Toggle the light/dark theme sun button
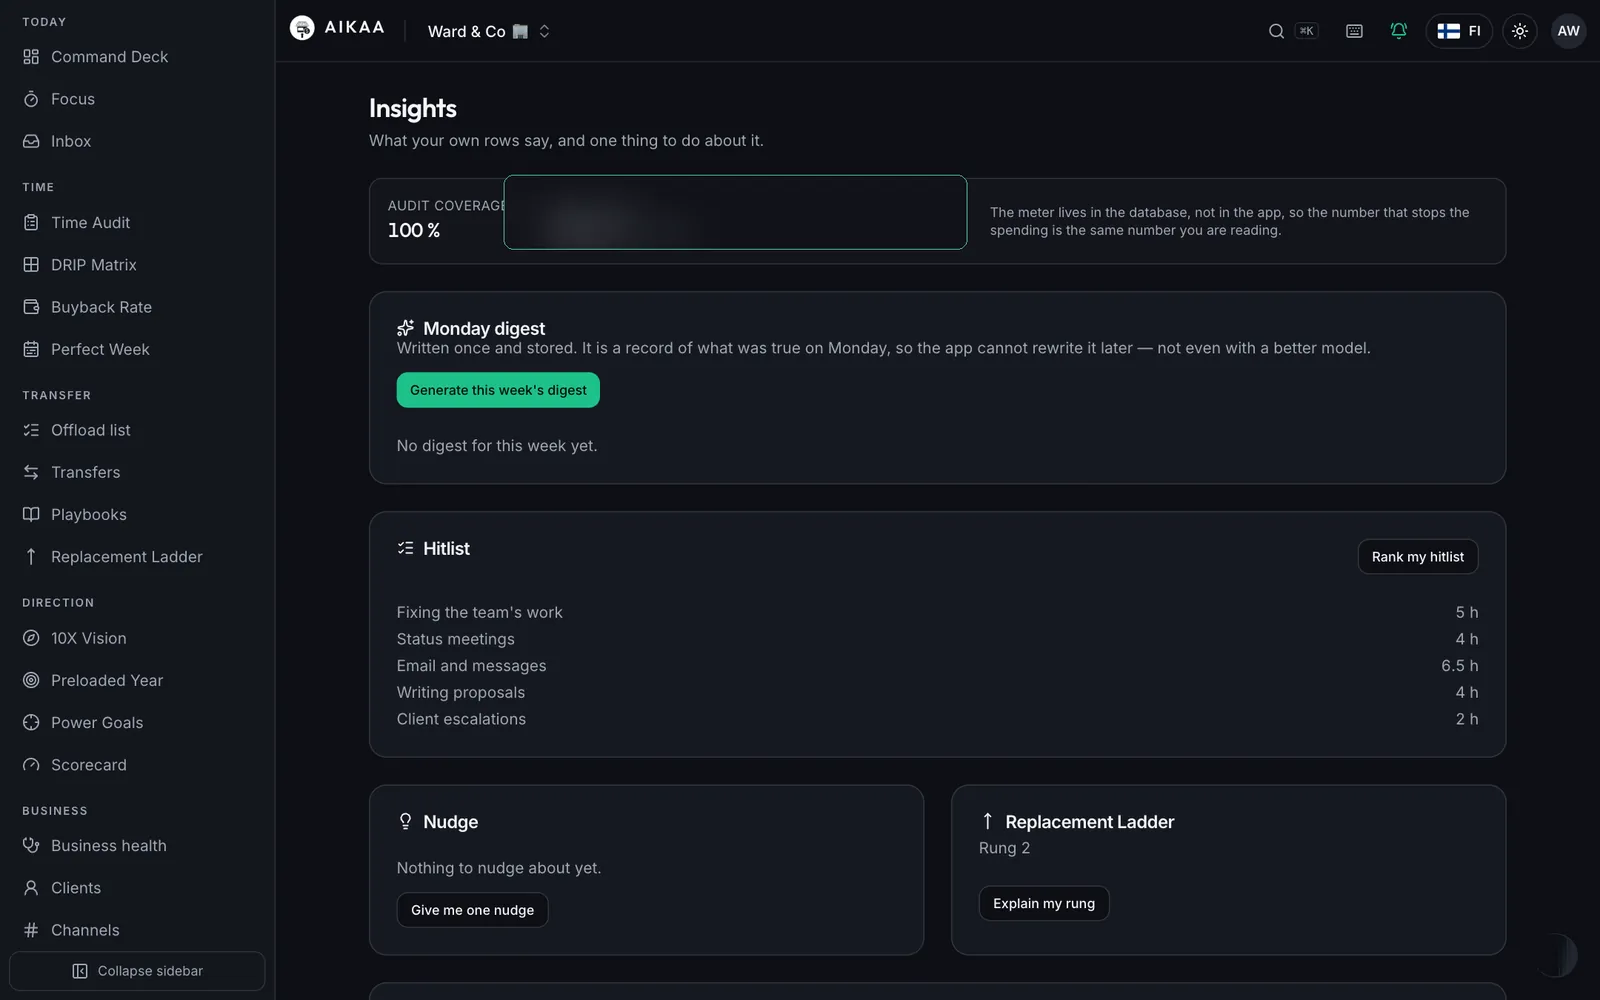Viewport: 1600px width, 1000px height. [1520, 31]
